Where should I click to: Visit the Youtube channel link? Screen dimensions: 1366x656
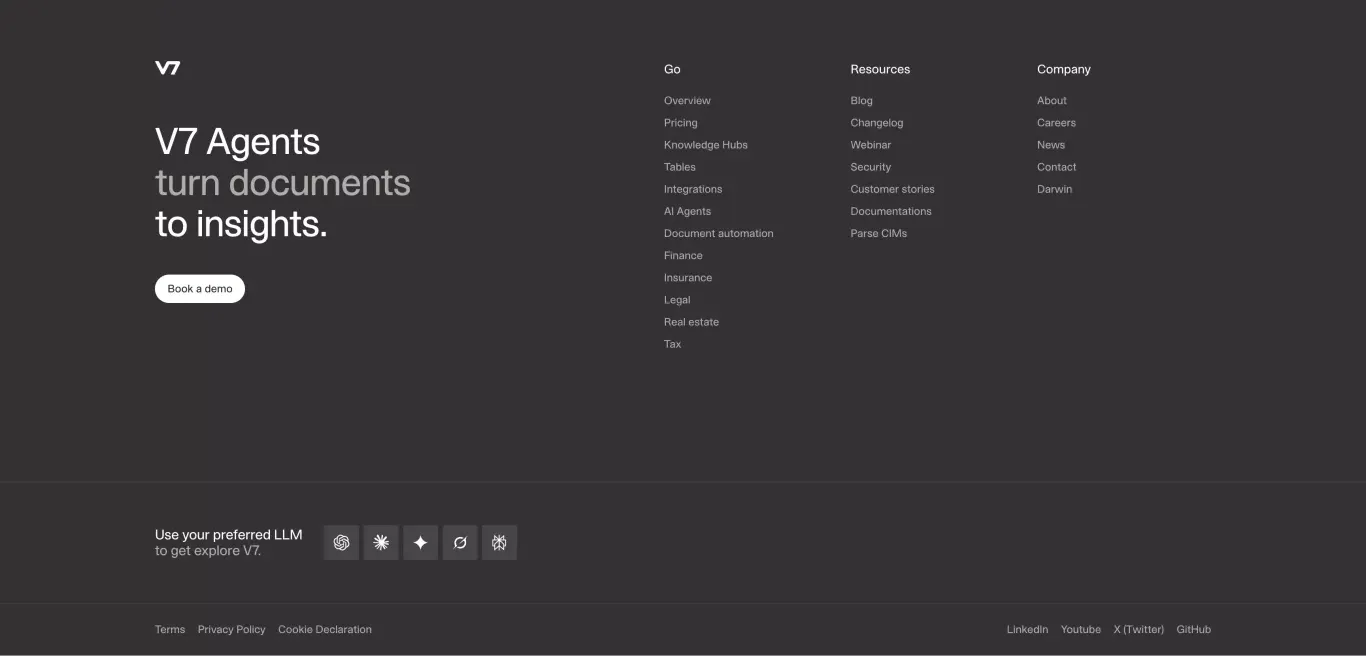click(1081, 630)
